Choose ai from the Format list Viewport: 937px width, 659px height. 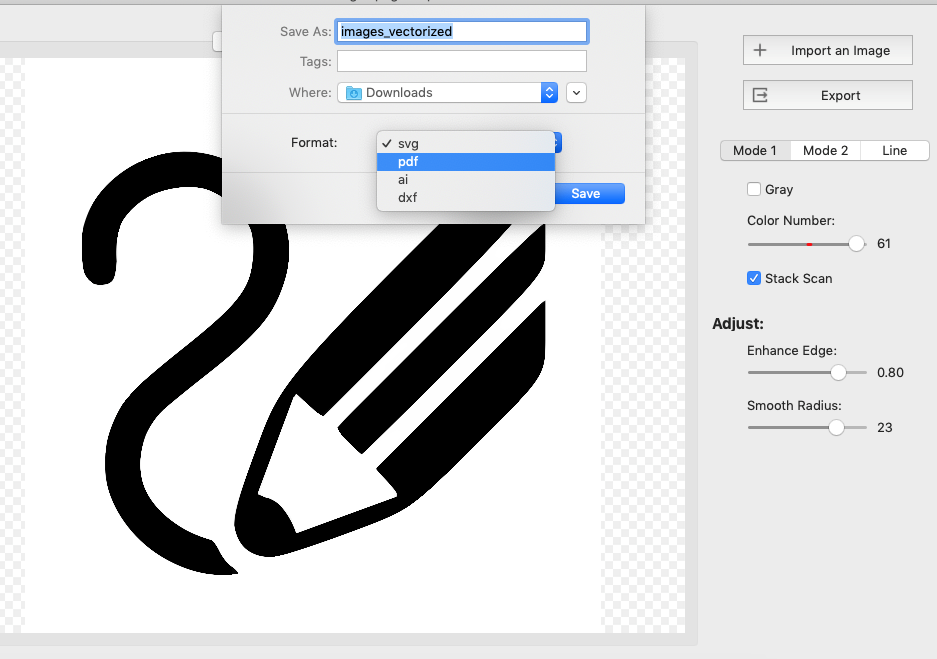coord(466,180)
